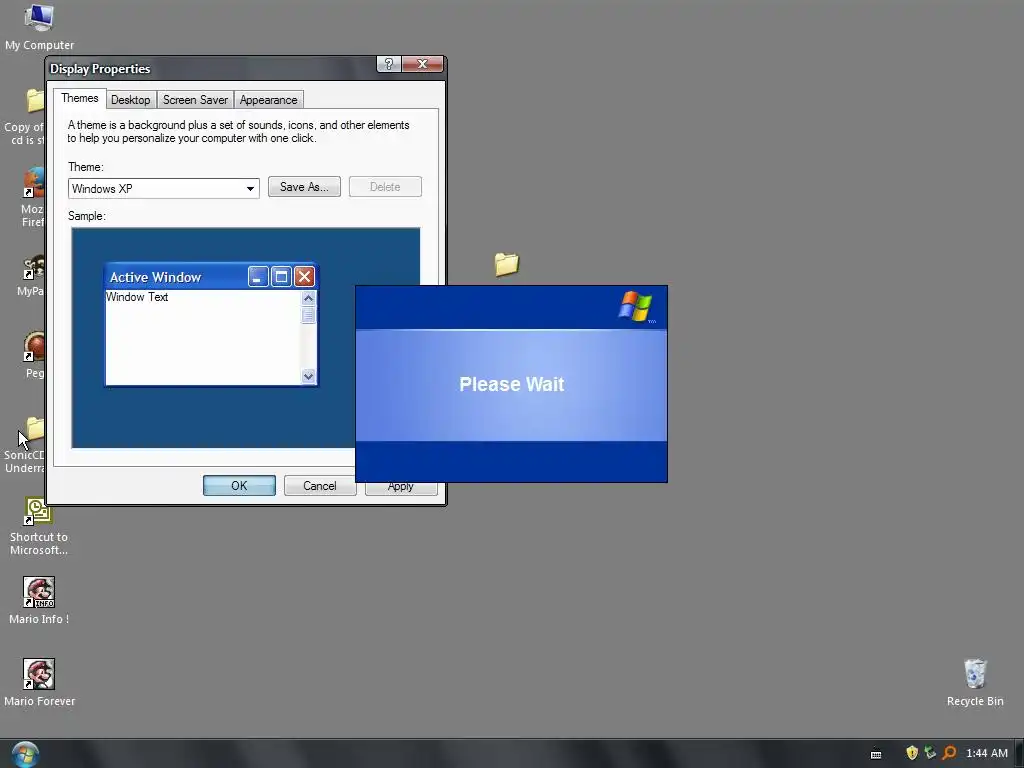The width and height of the screenshot is (1024, 768).
Task: Click the sample Active Window minimize button
Action: (x=258, y=277)
